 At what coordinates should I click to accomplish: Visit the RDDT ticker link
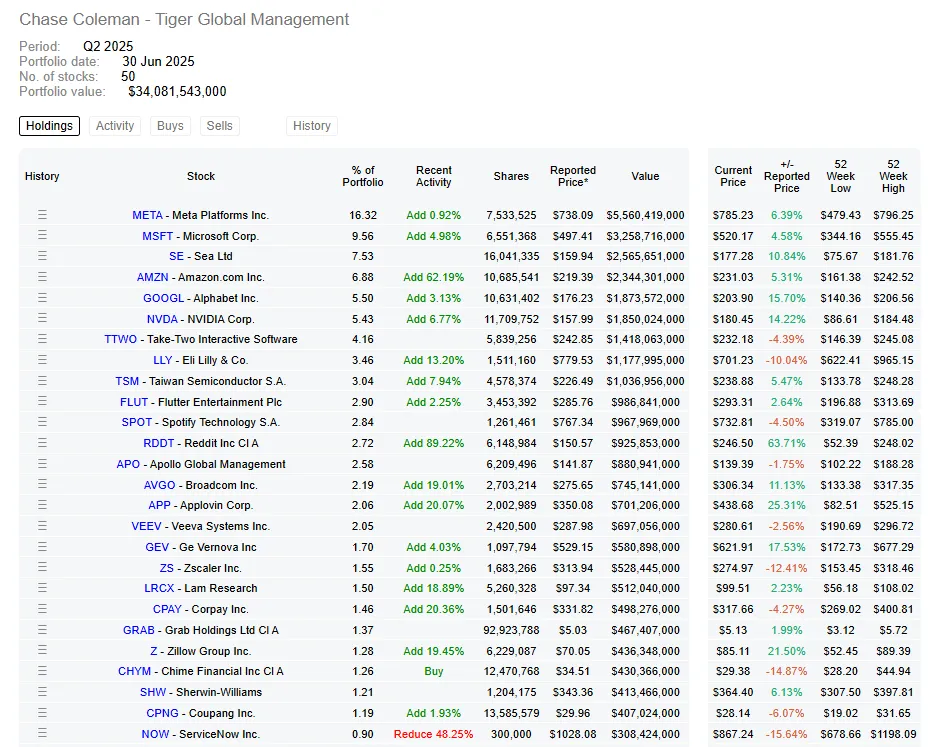159,443
